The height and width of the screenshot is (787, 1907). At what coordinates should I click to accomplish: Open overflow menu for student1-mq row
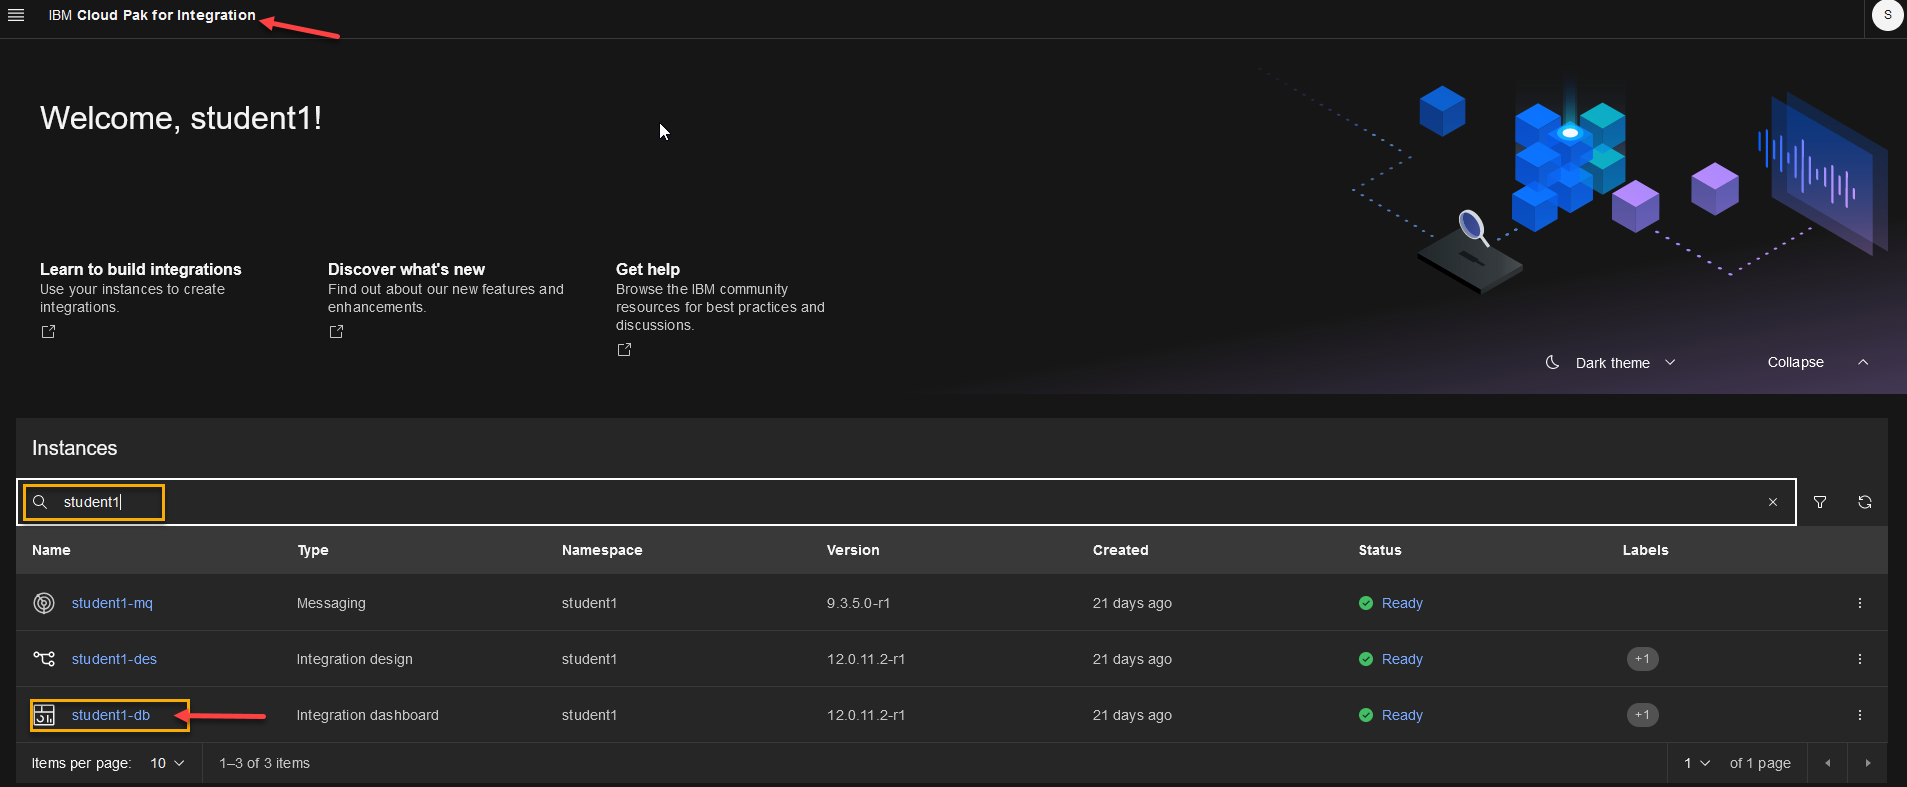(x=1860, y=603)
